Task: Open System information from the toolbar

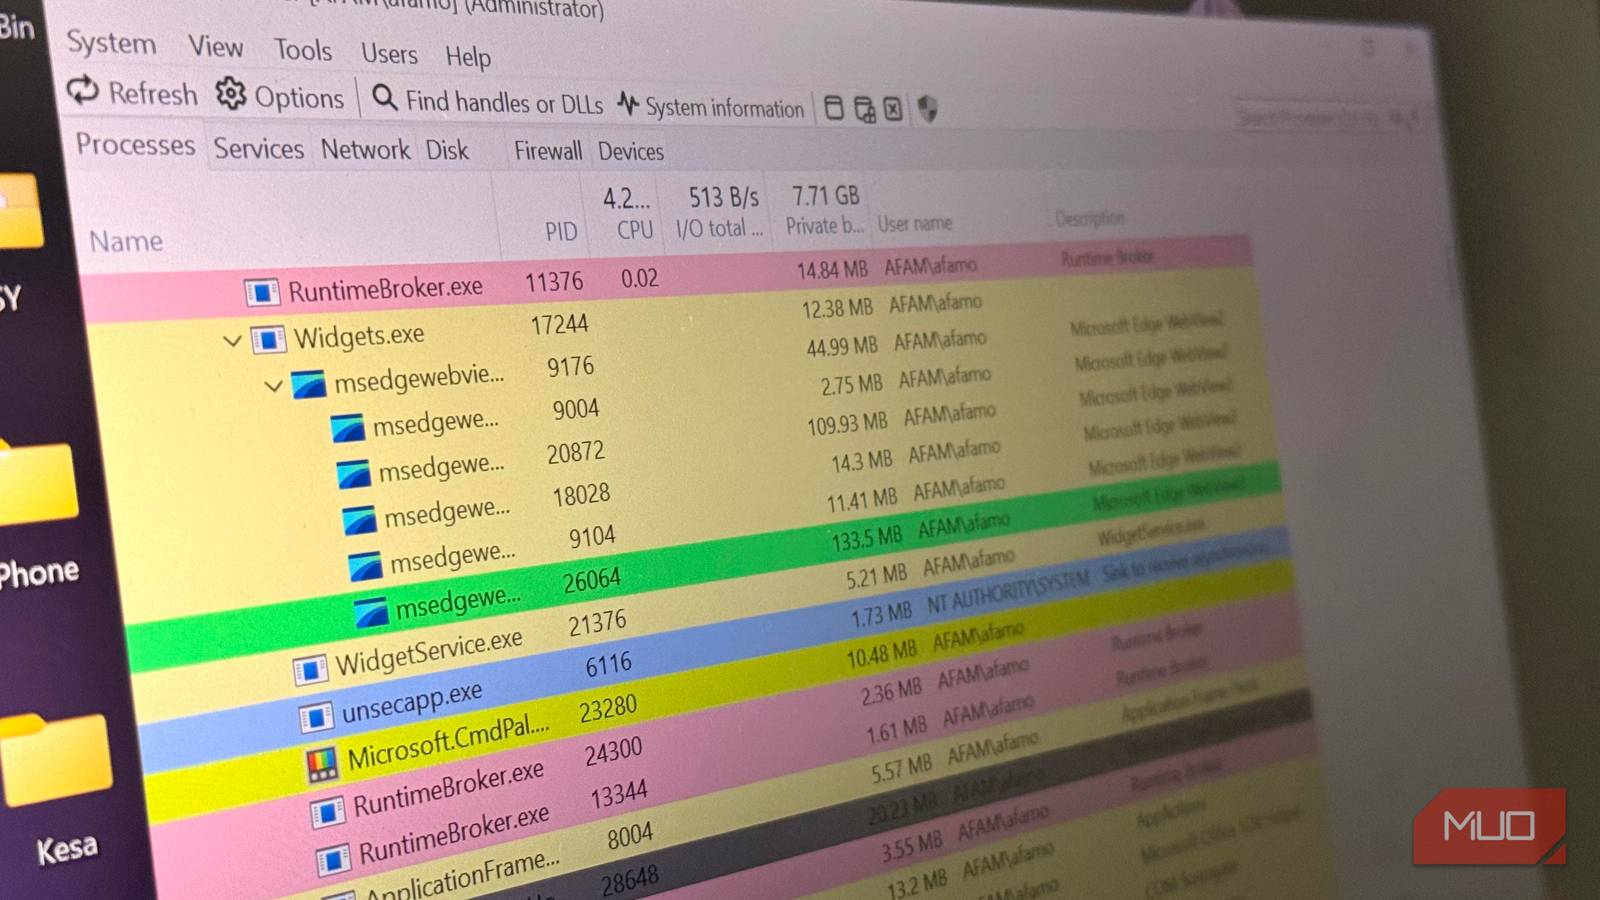Action: click(710, 106)
